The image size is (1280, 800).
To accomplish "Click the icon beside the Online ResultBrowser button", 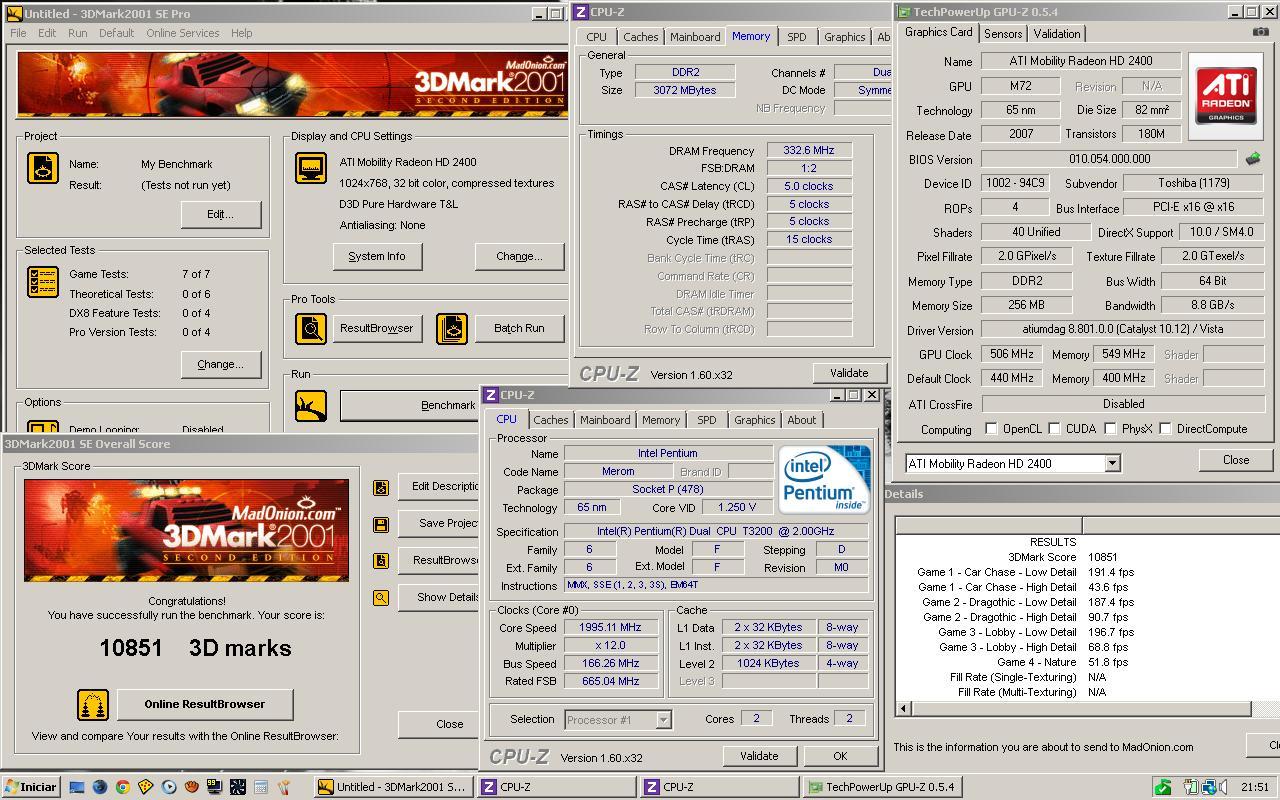I will [x=93, y=704].
